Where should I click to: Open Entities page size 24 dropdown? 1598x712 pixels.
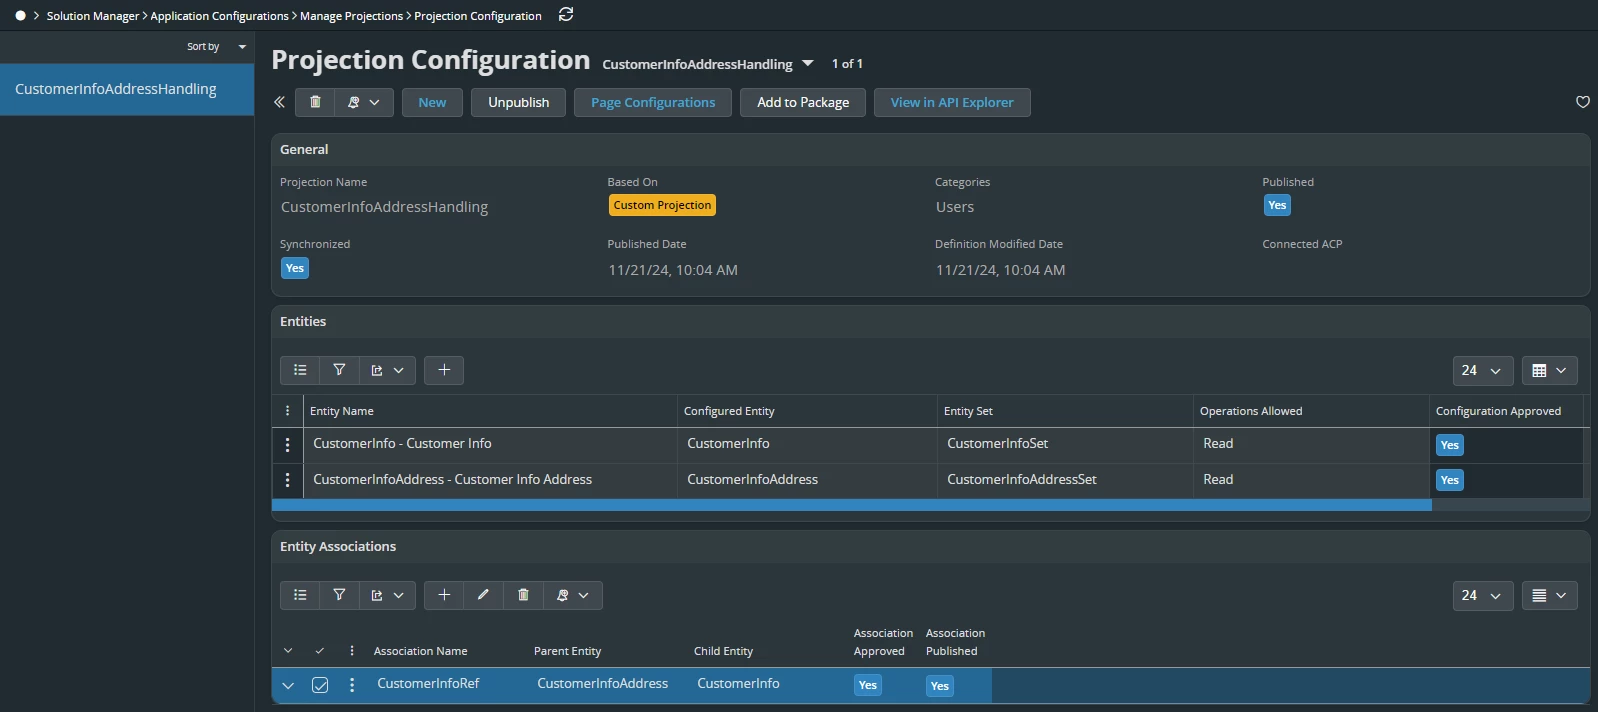pyautogui.click(x=1482, y=370)
